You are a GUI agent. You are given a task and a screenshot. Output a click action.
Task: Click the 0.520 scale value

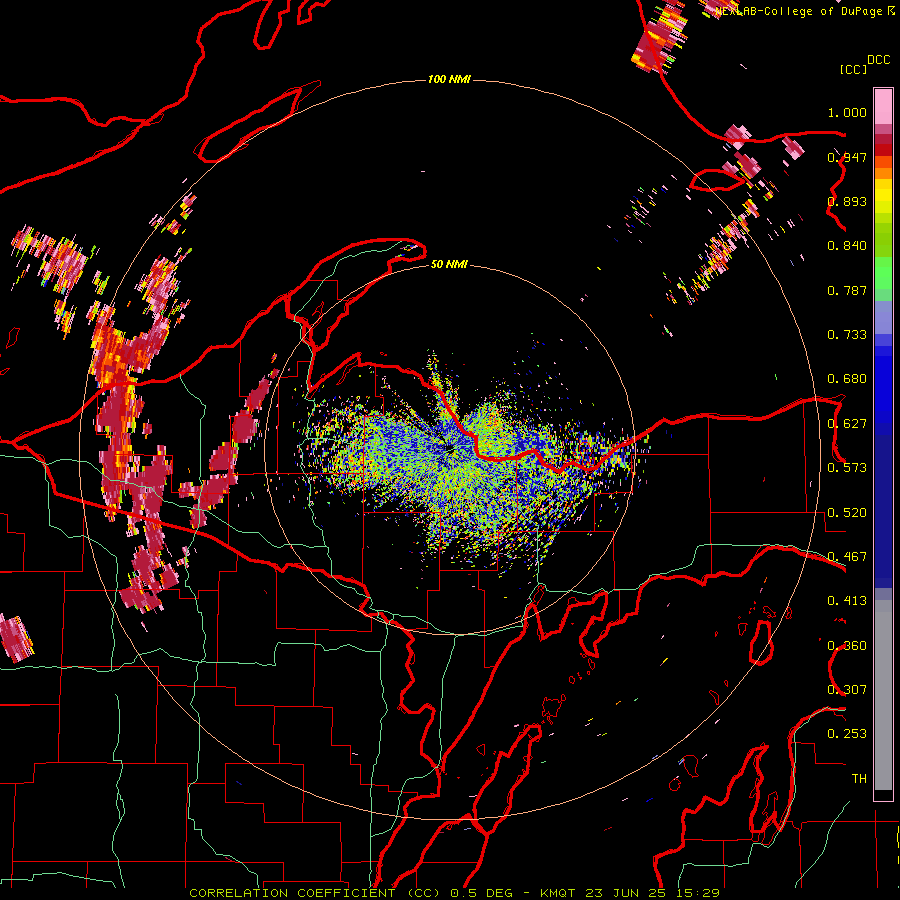[x=847, y=513]
